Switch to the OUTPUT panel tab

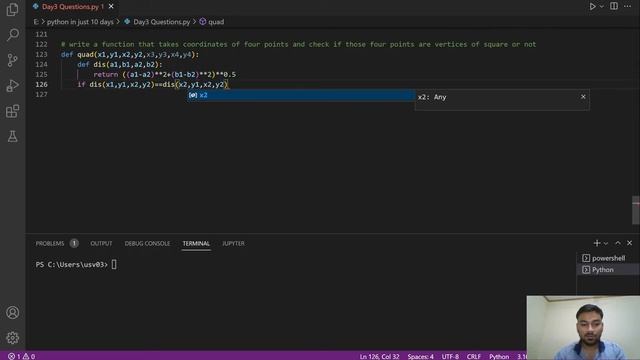[101, 243]
